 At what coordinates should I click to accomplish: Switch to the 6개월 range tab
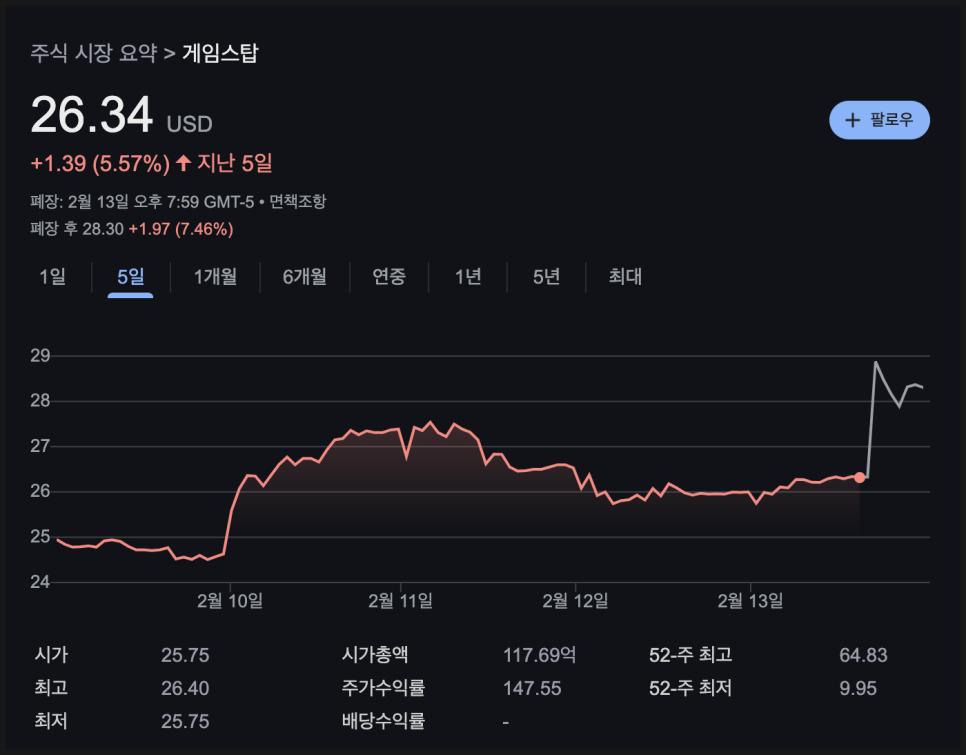(304, 277)
